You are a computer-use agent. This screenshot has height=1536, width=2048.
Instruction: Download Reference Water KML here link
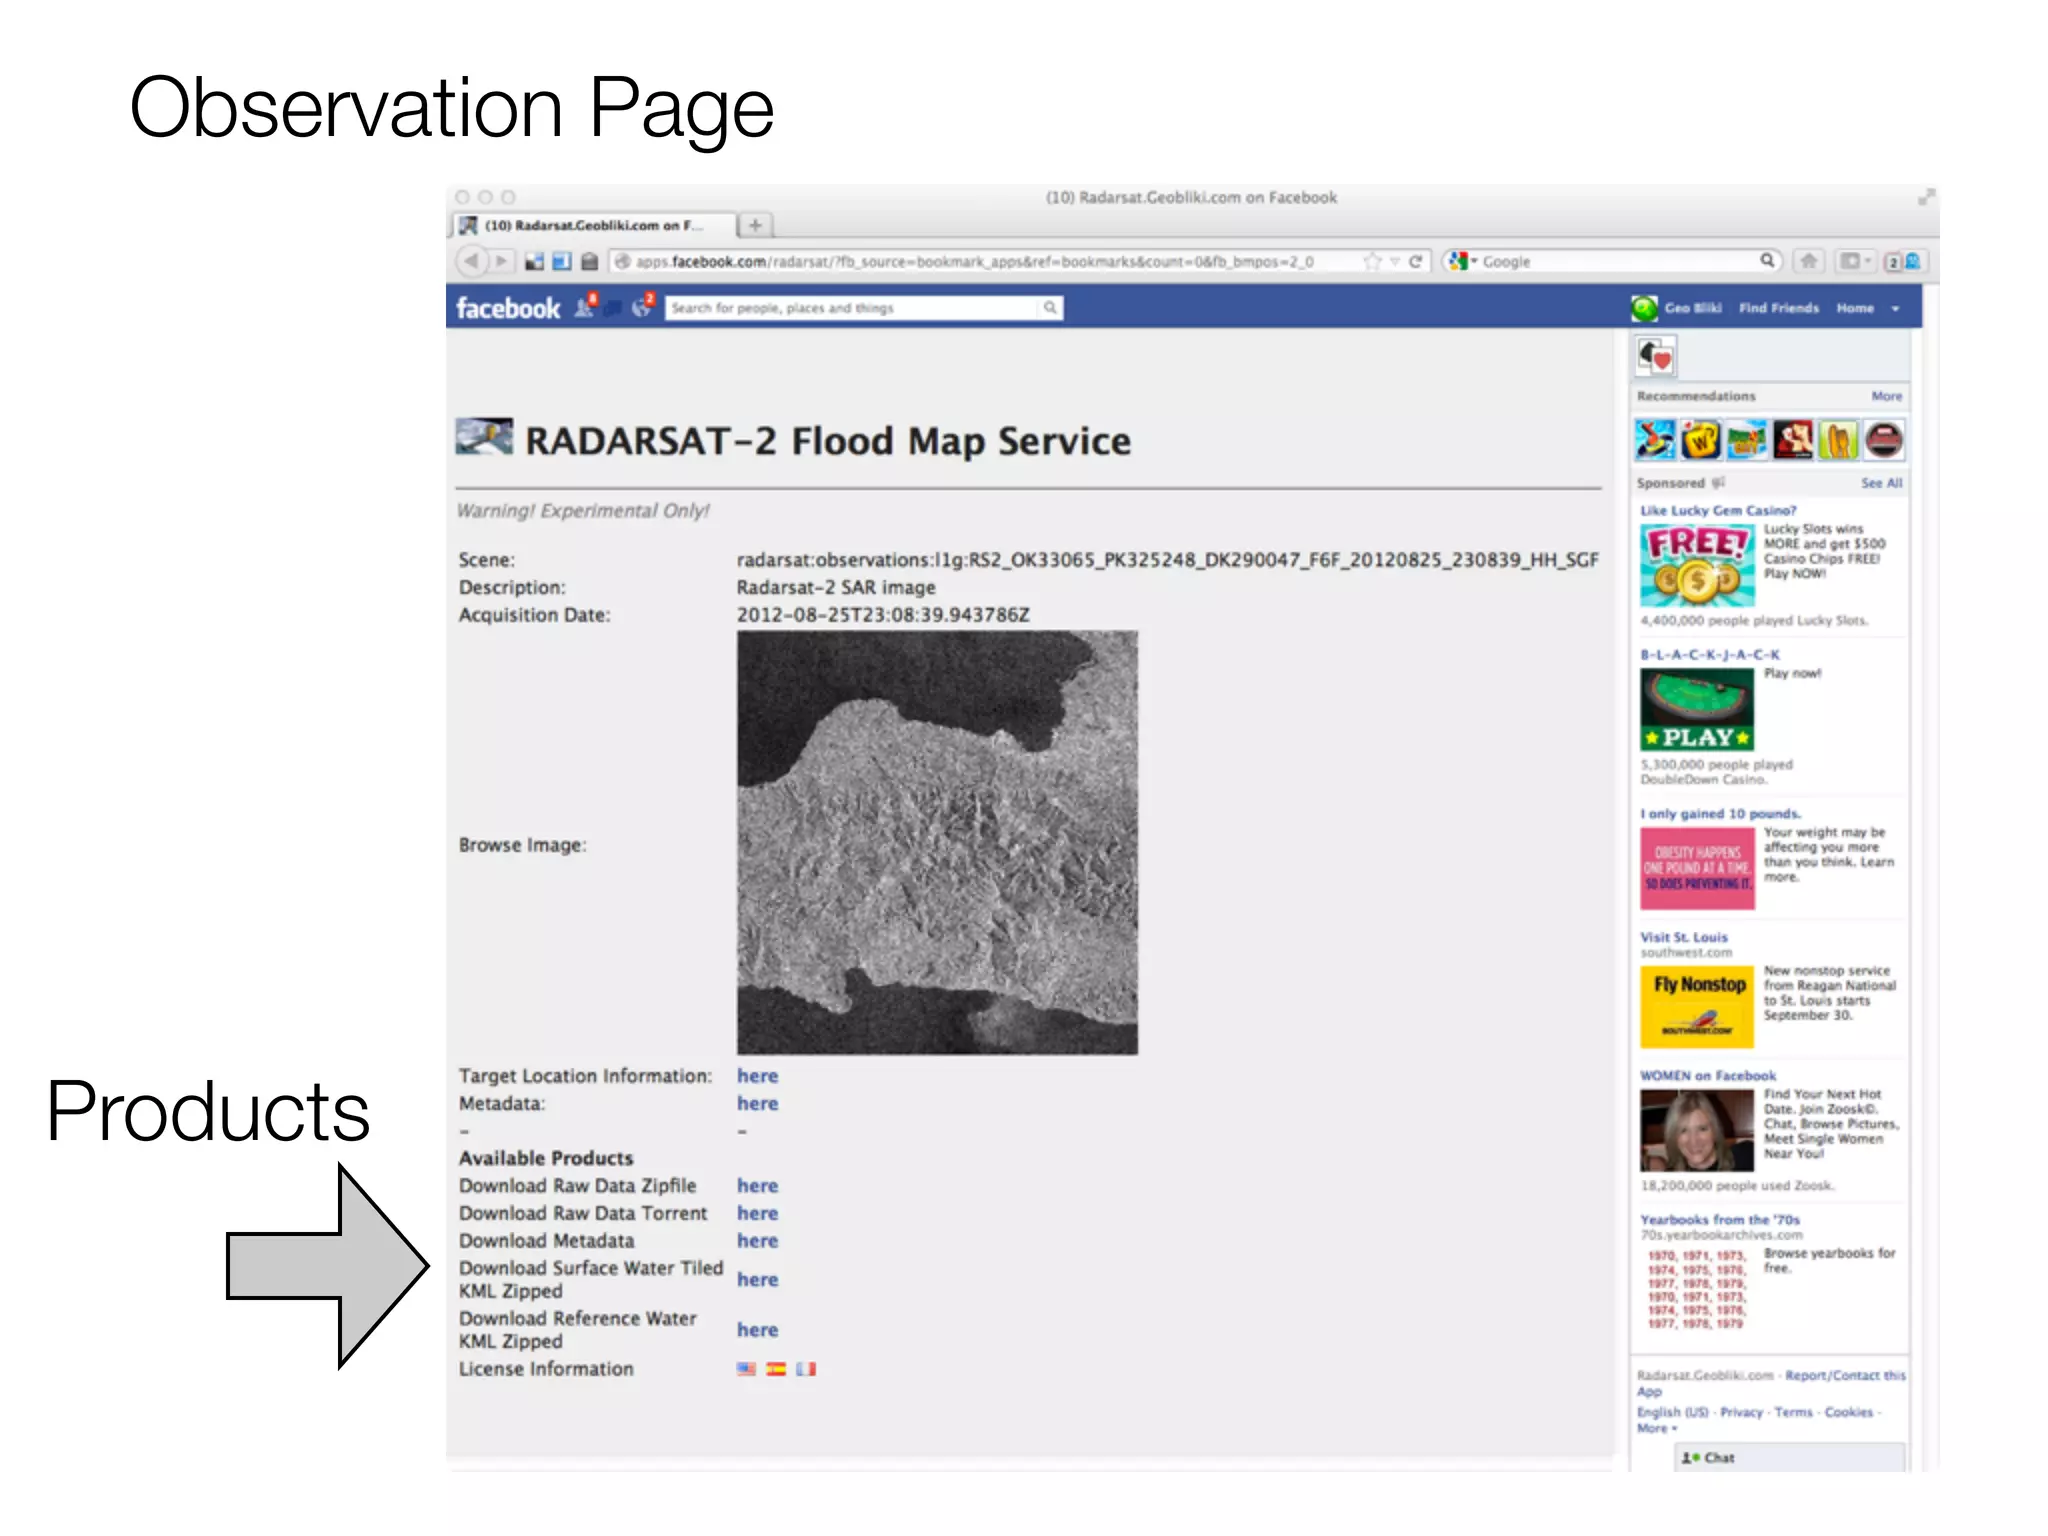point(757,1330)
